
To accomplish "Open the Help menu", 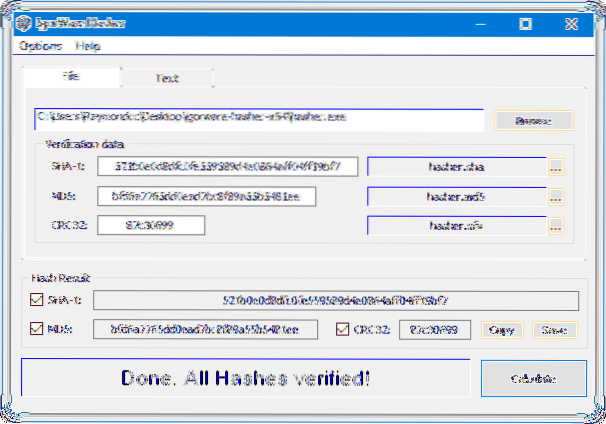I will pos(88,45).
